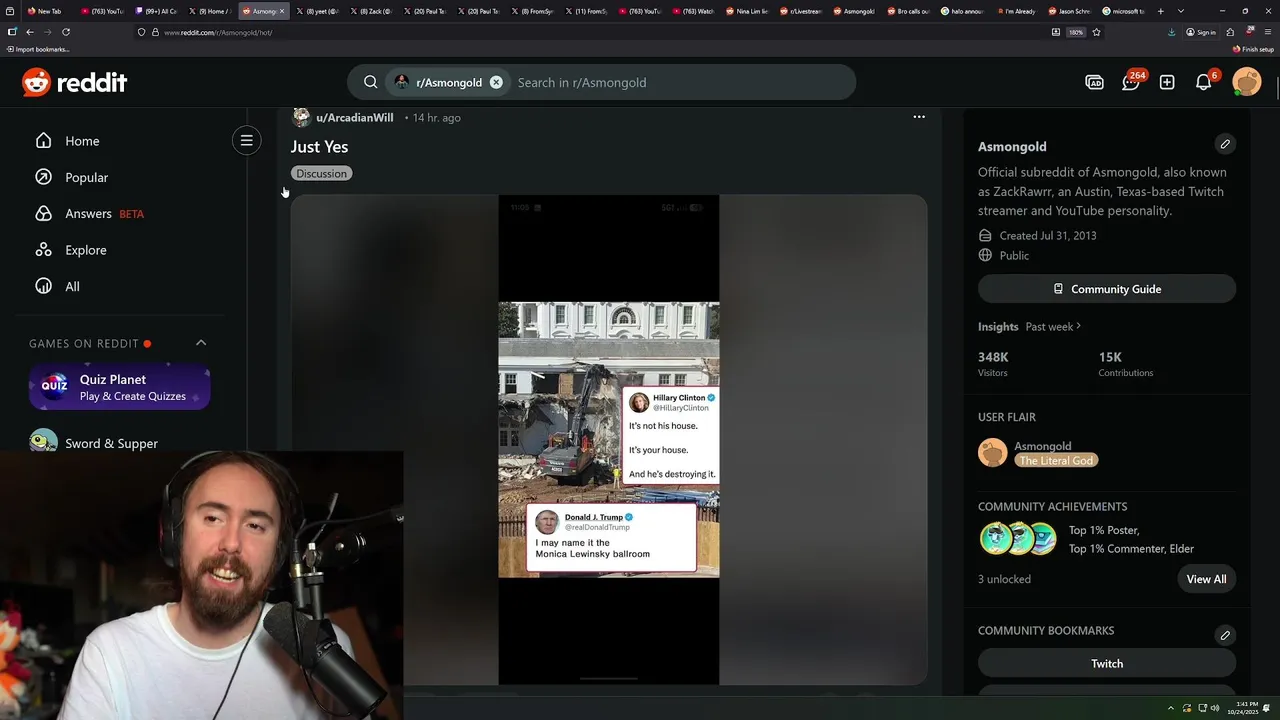Open the browser downloads panel
The width and height of the screenshot is (1280, 720).
coord(1172,32)
